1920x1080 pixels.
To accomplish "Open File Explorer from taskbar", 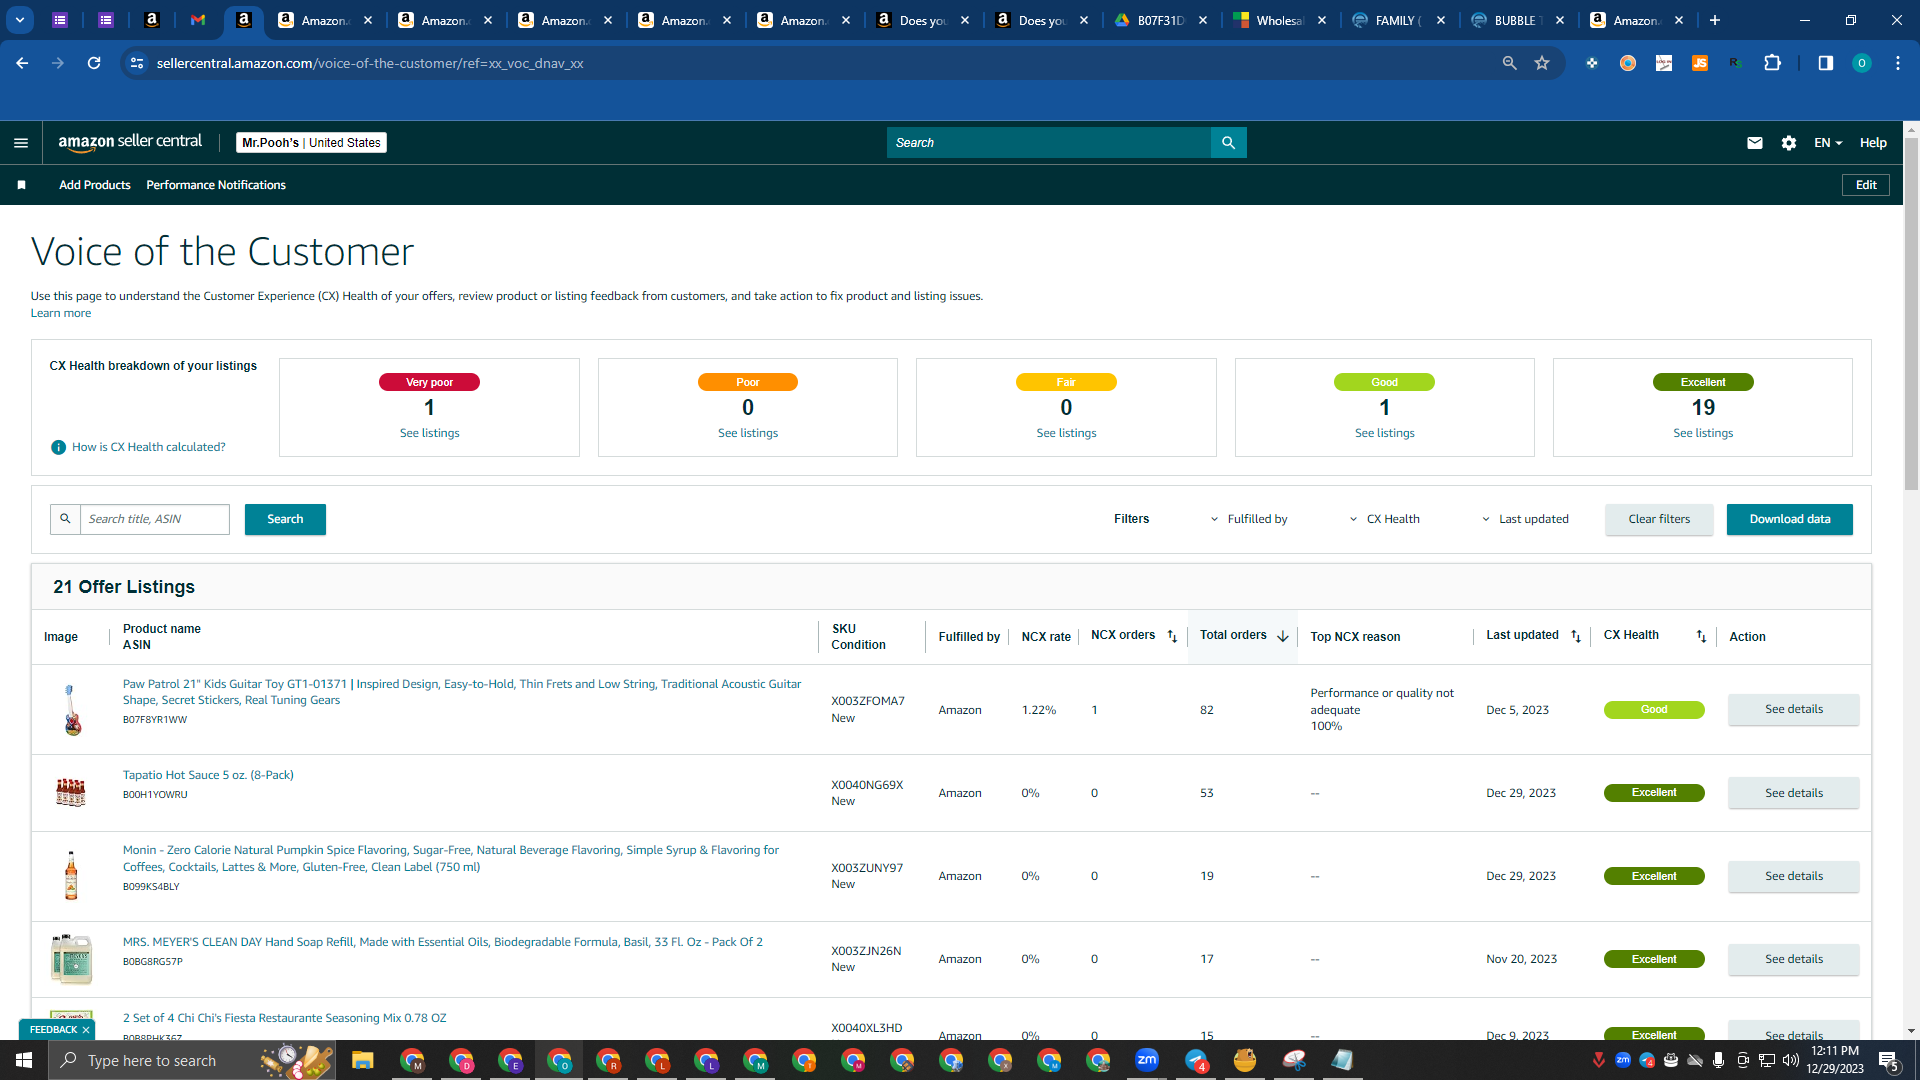I will [362, 1060].
